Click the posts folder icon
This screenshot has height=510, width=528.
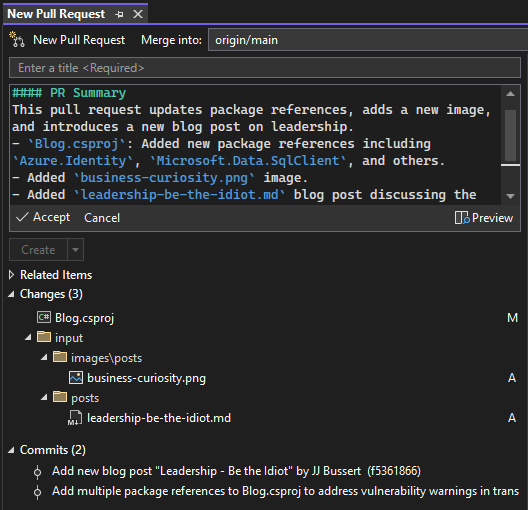point(60,397)
